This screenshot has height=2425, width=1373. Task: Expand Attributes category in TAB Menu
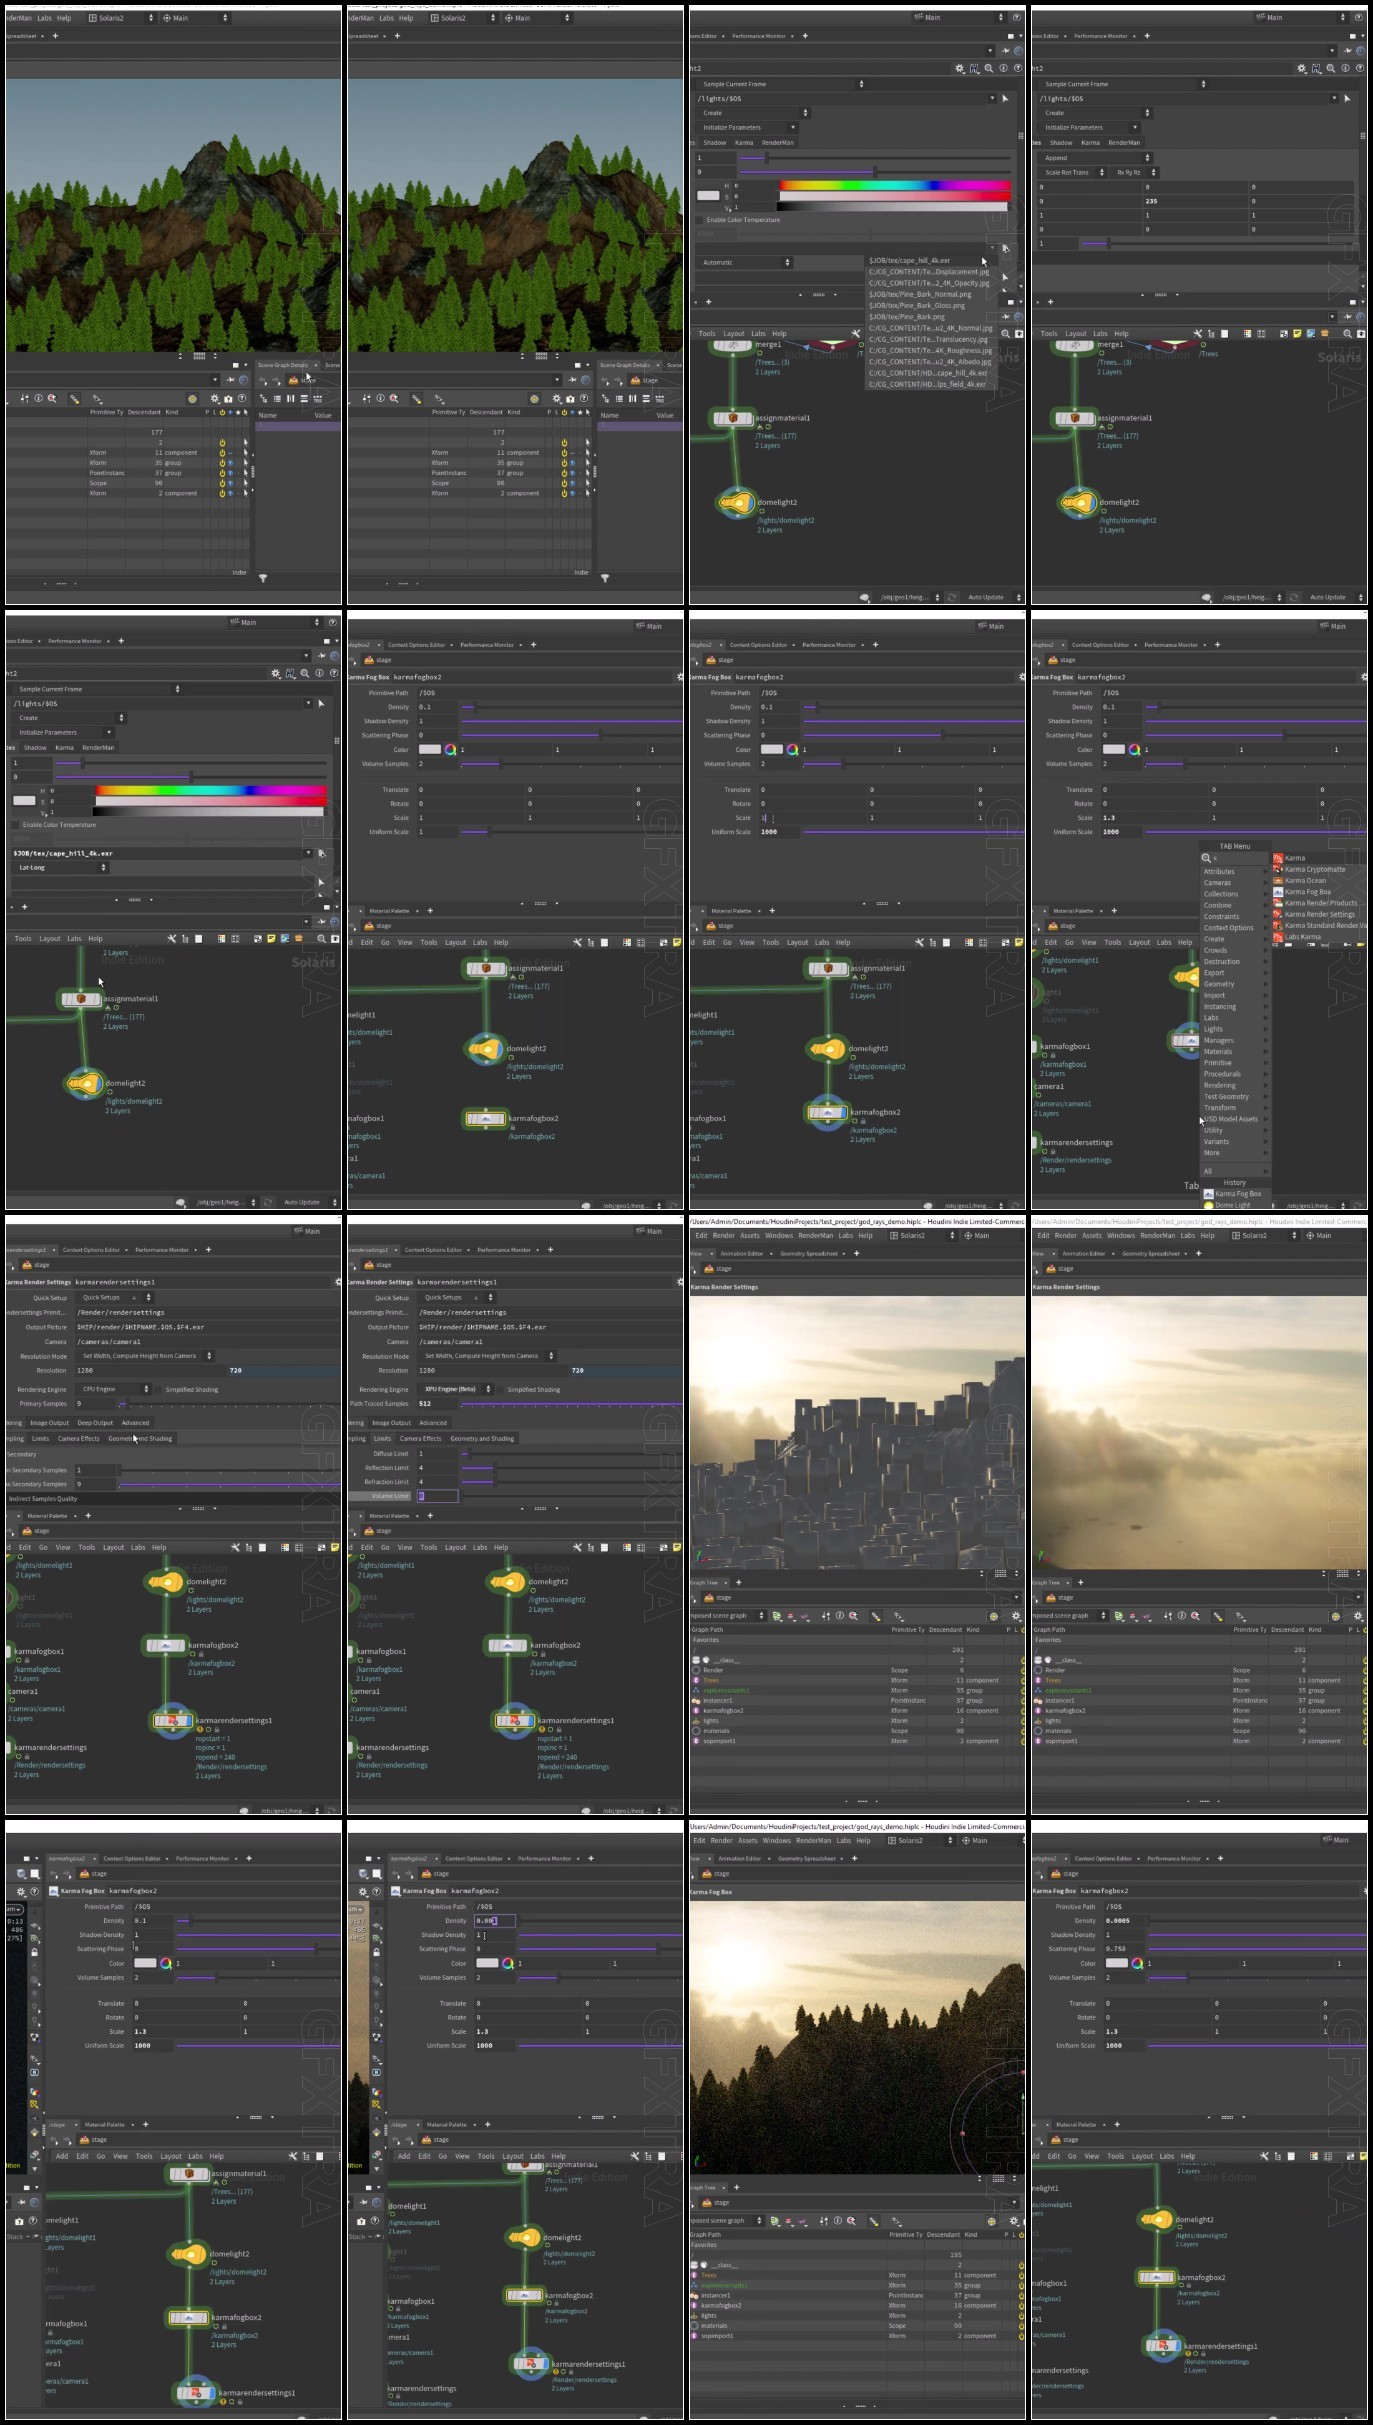pyautogui.click(x=1235, y=871)
